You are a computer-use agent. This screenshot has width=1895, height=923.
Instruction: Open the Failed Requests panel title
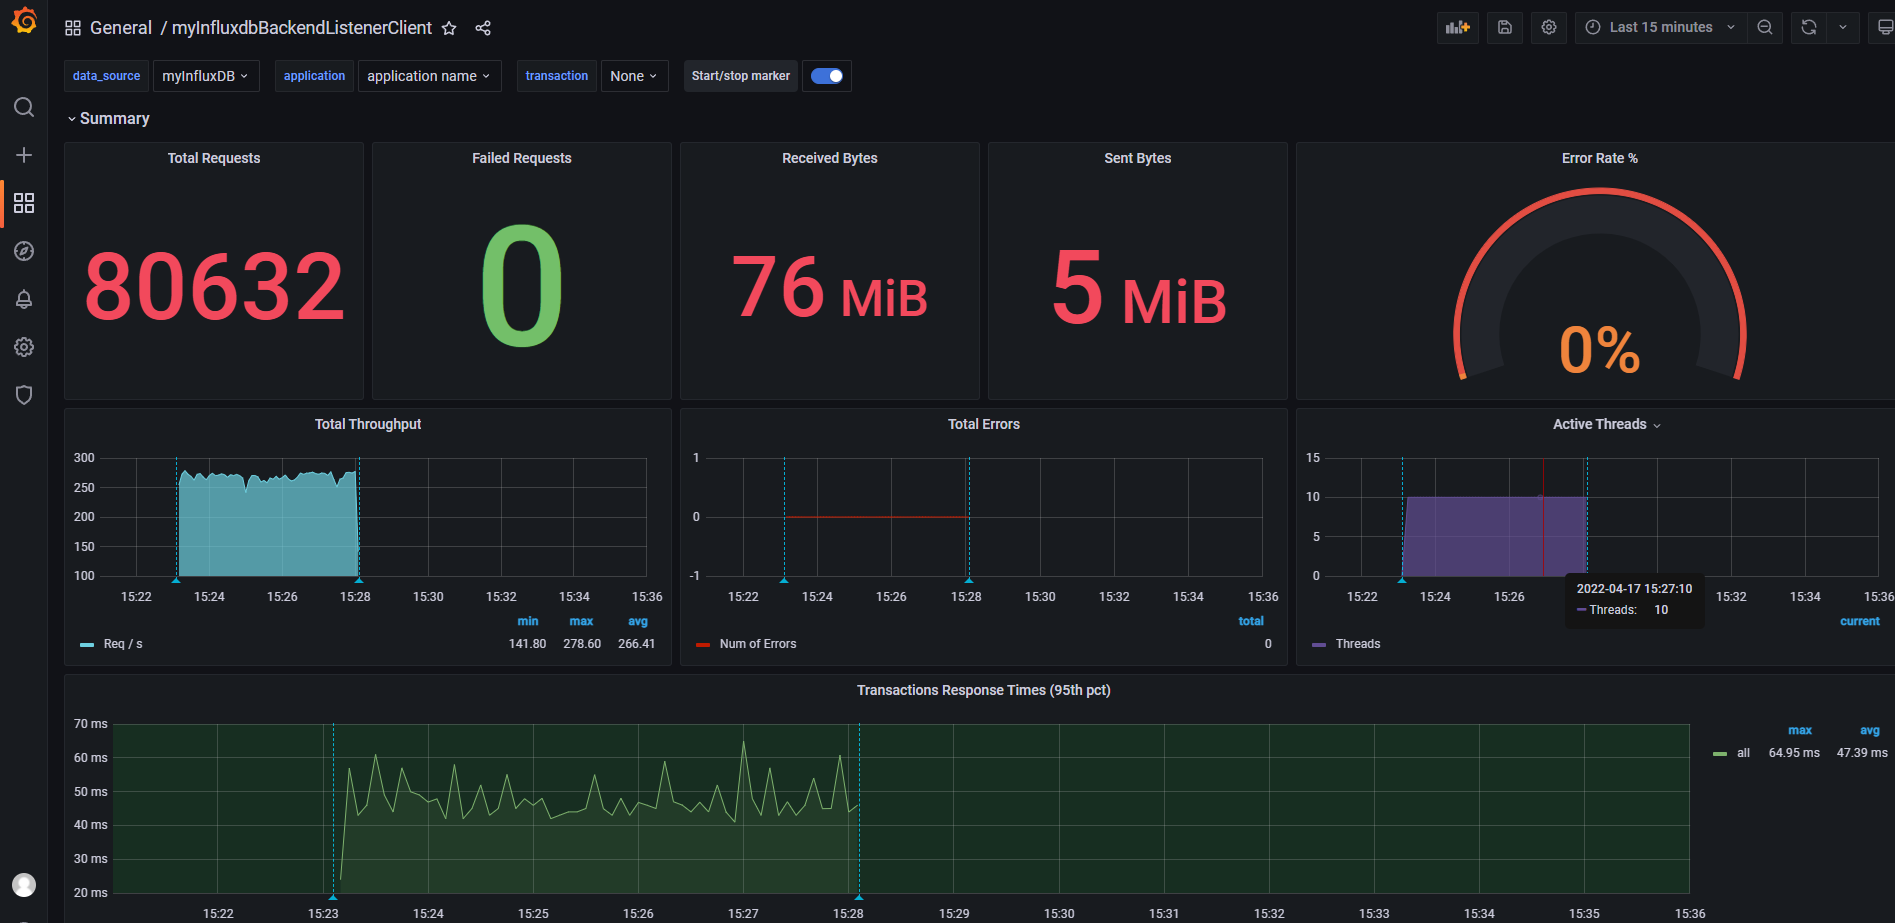522,158
